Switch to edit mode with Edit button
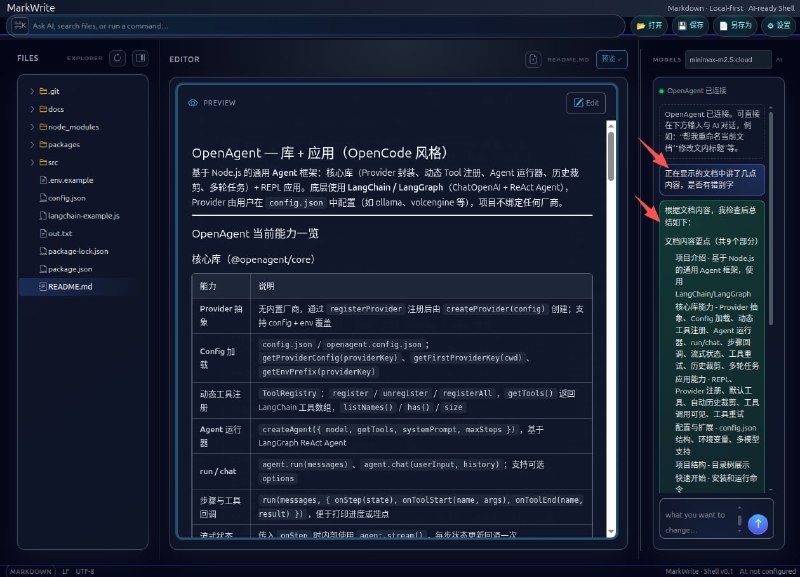Screen dimensions: 800x577 pyautogui.click(x=586, y=103)
